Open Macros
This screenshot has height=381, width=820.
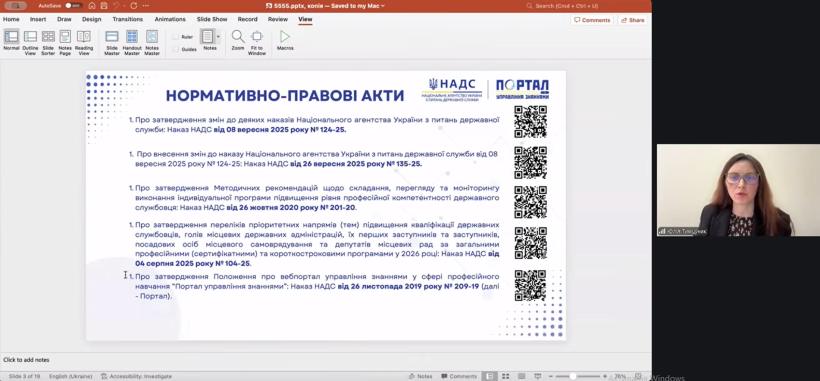click(x=285, y=40)
